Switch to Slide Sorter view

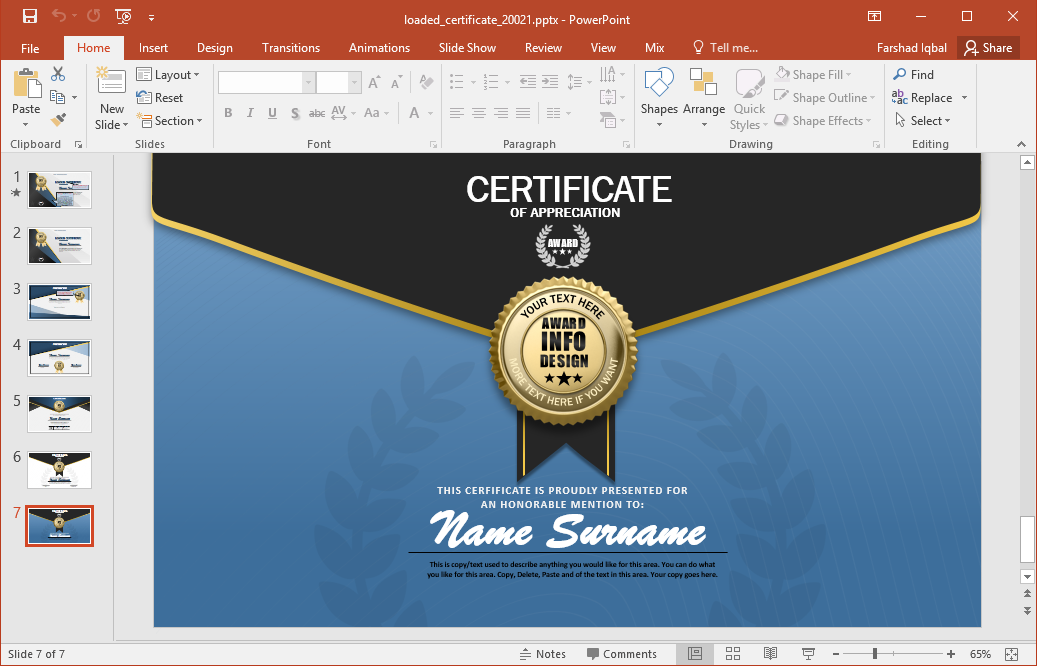[732, 654]
